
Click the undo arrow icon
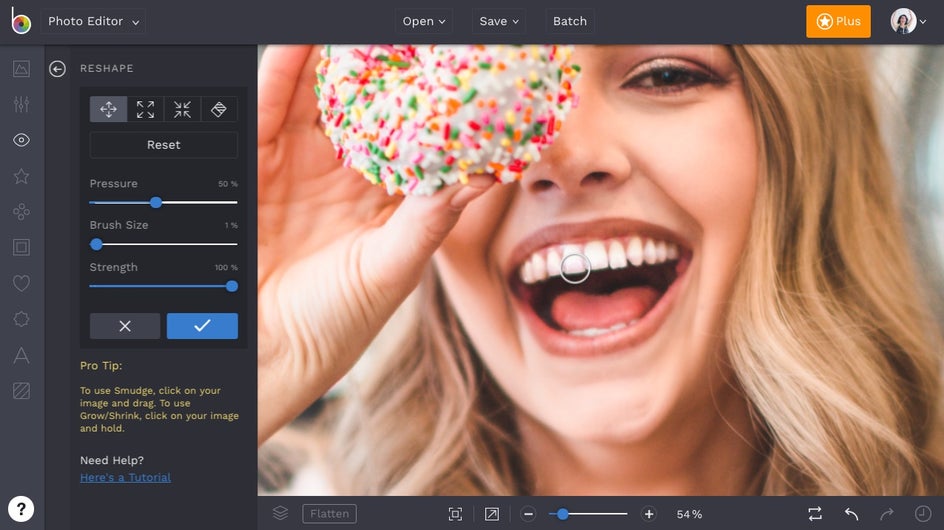851,514
